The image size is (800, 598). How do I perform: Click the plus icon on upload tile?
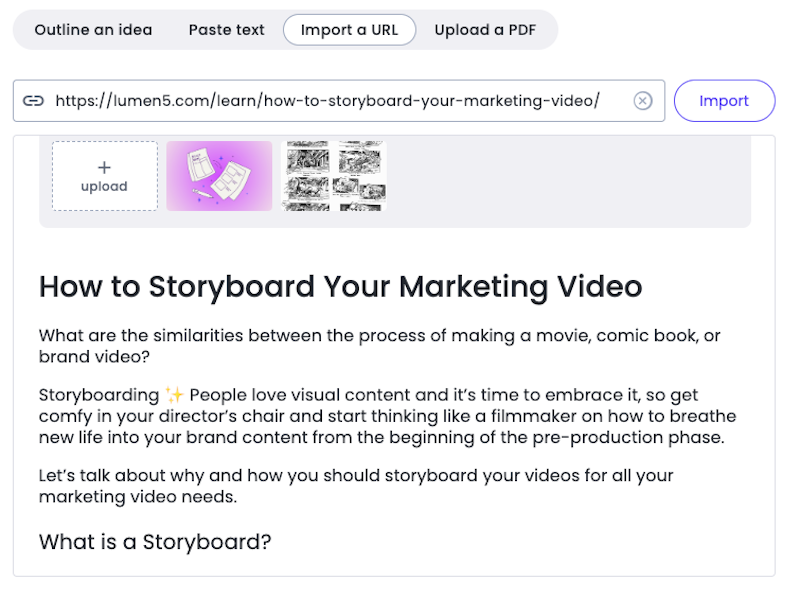coord(104,167)
